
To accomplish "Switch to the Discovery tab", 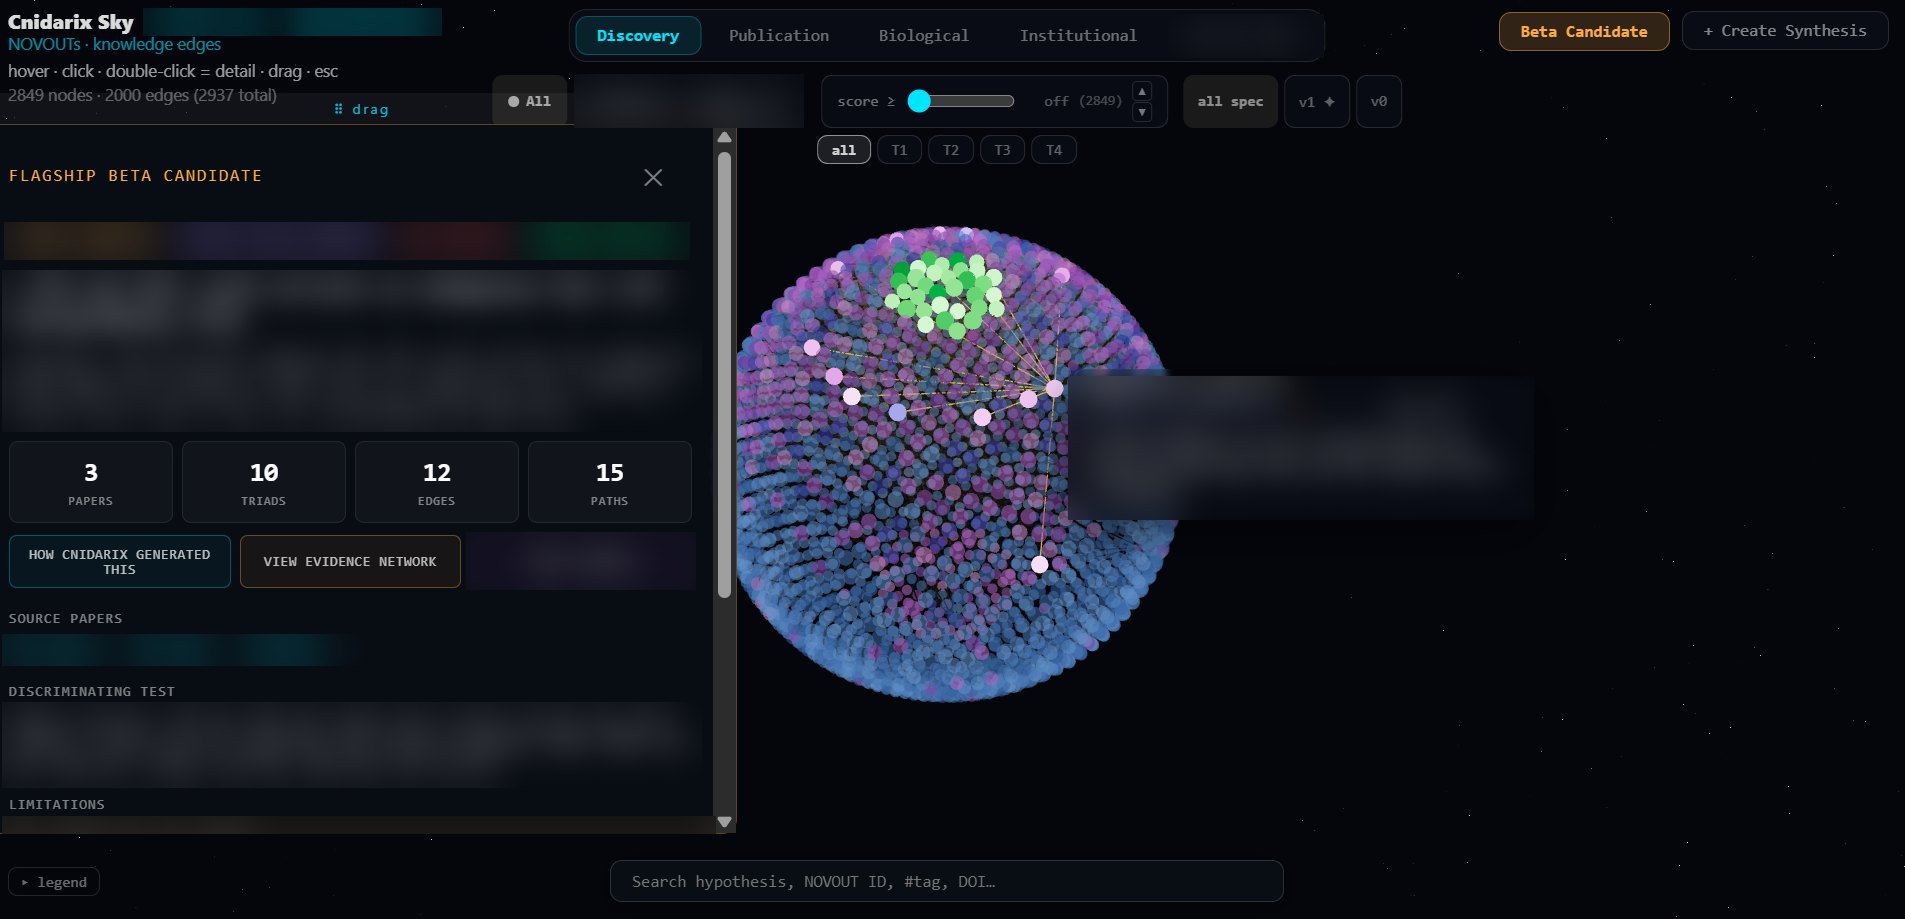I will click(x=638, y=35).
